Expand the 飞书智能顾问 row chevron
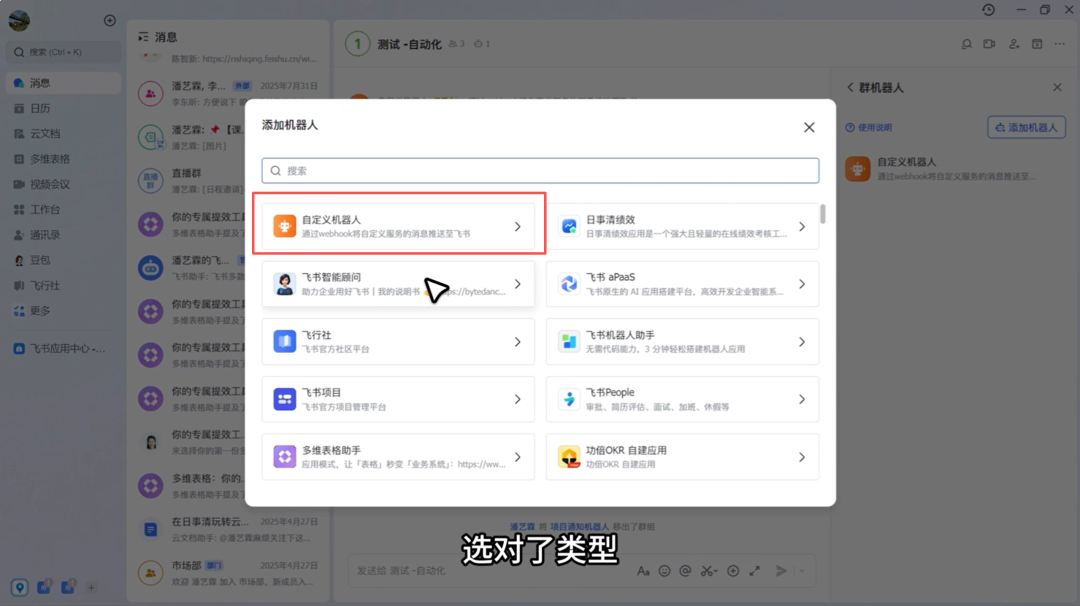Viewport: 1080px width, 606px height. pos(518,284)
